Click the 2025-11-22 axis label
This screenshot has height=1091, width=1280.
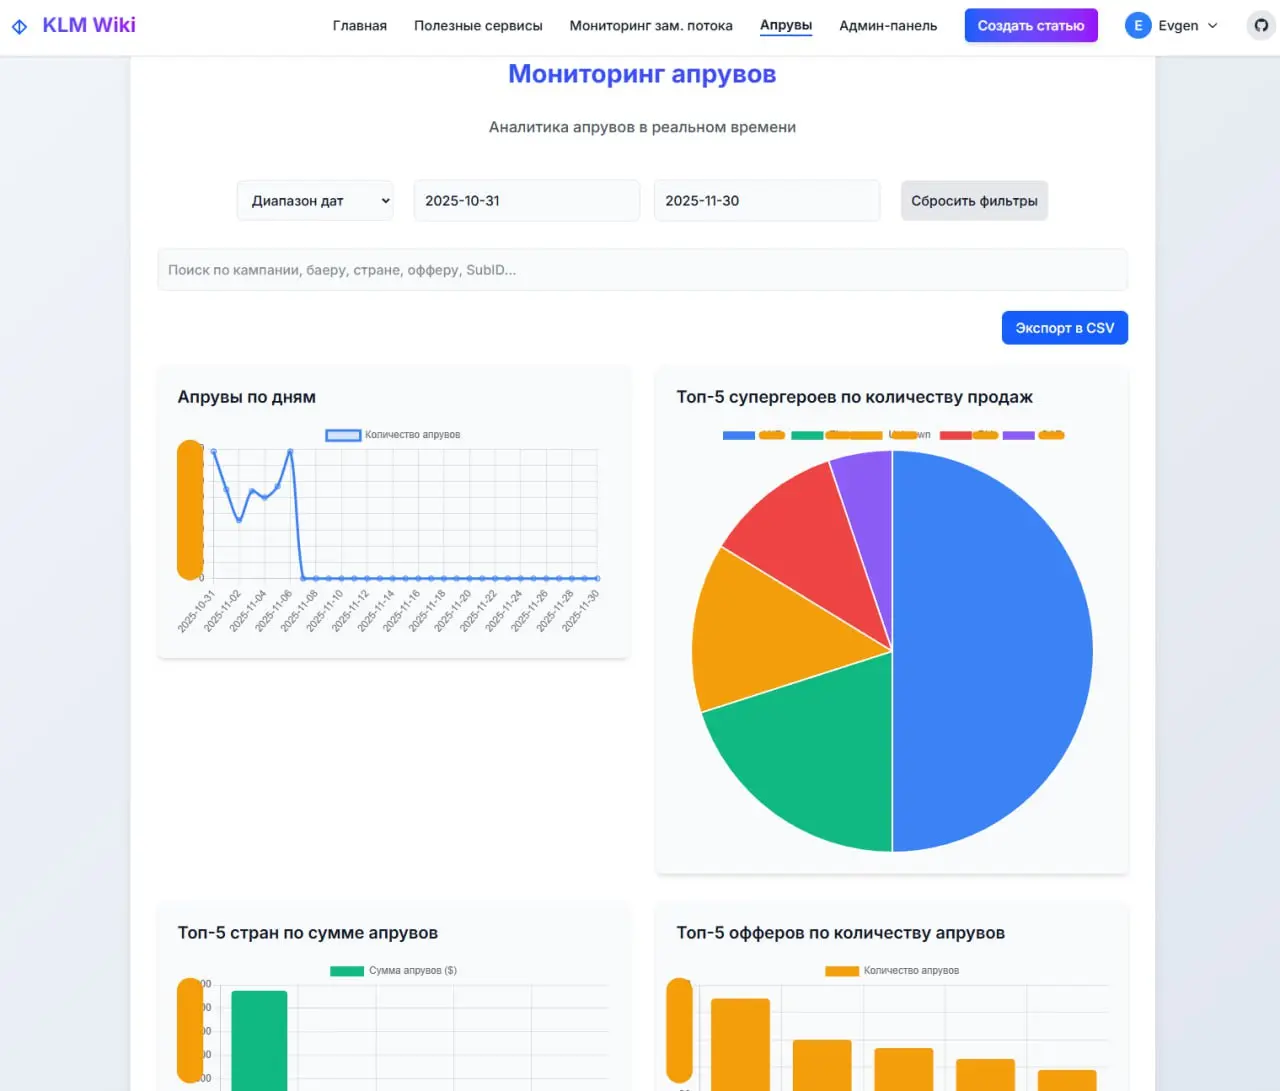[x=479, y=610]
